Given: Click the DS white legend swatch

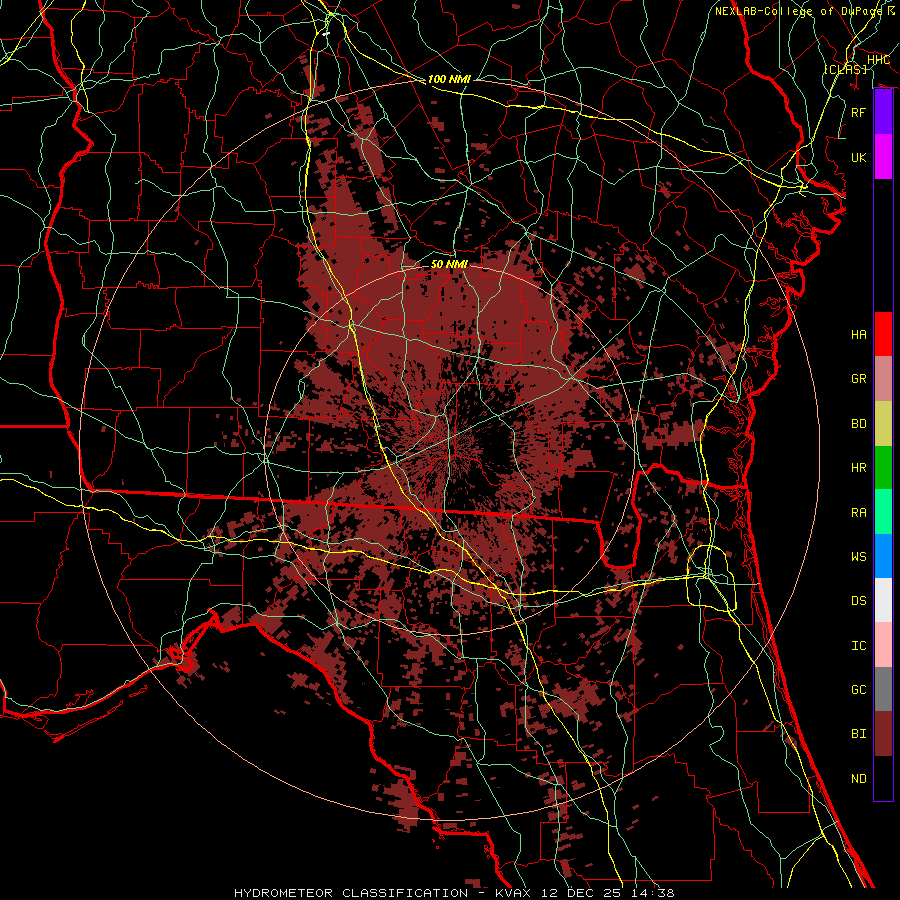Looking at the screenshot, I should pos(883,600).
